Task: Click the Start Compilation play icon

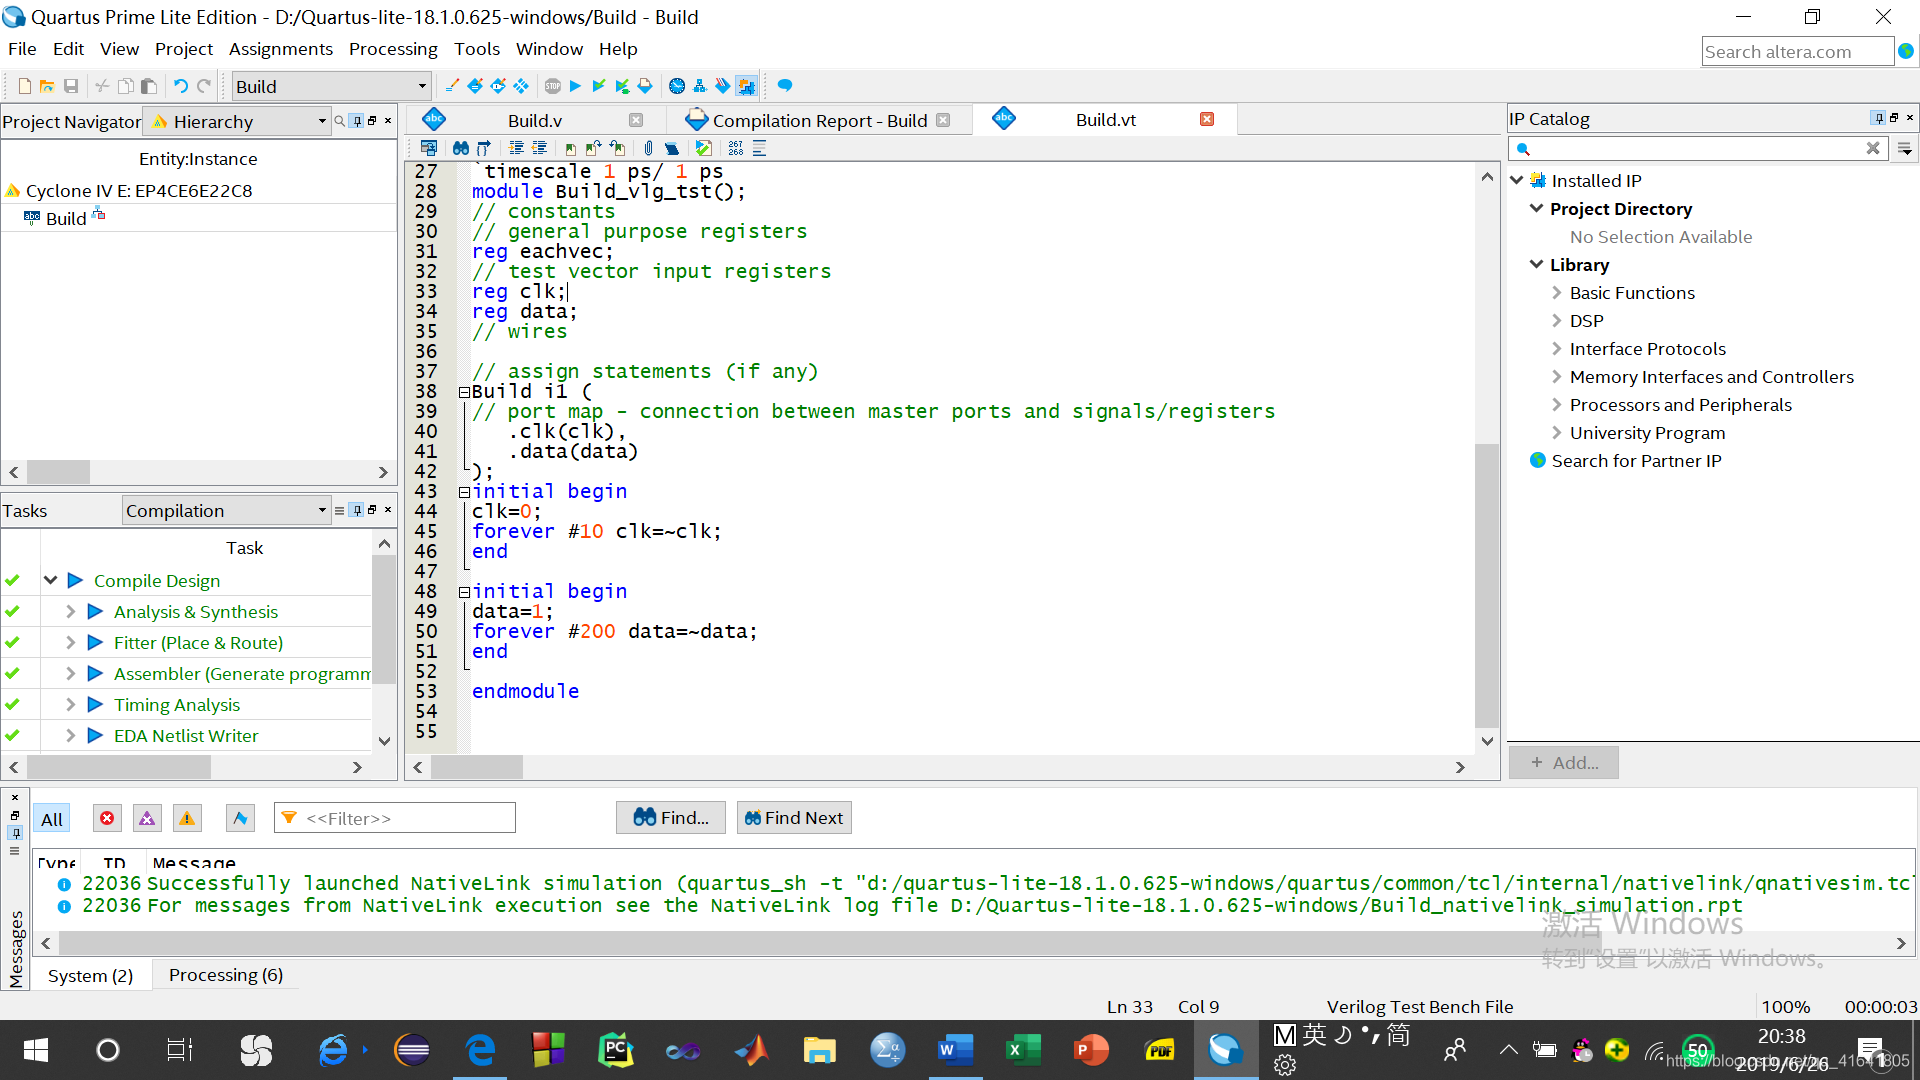Action: tap(575, 86)
